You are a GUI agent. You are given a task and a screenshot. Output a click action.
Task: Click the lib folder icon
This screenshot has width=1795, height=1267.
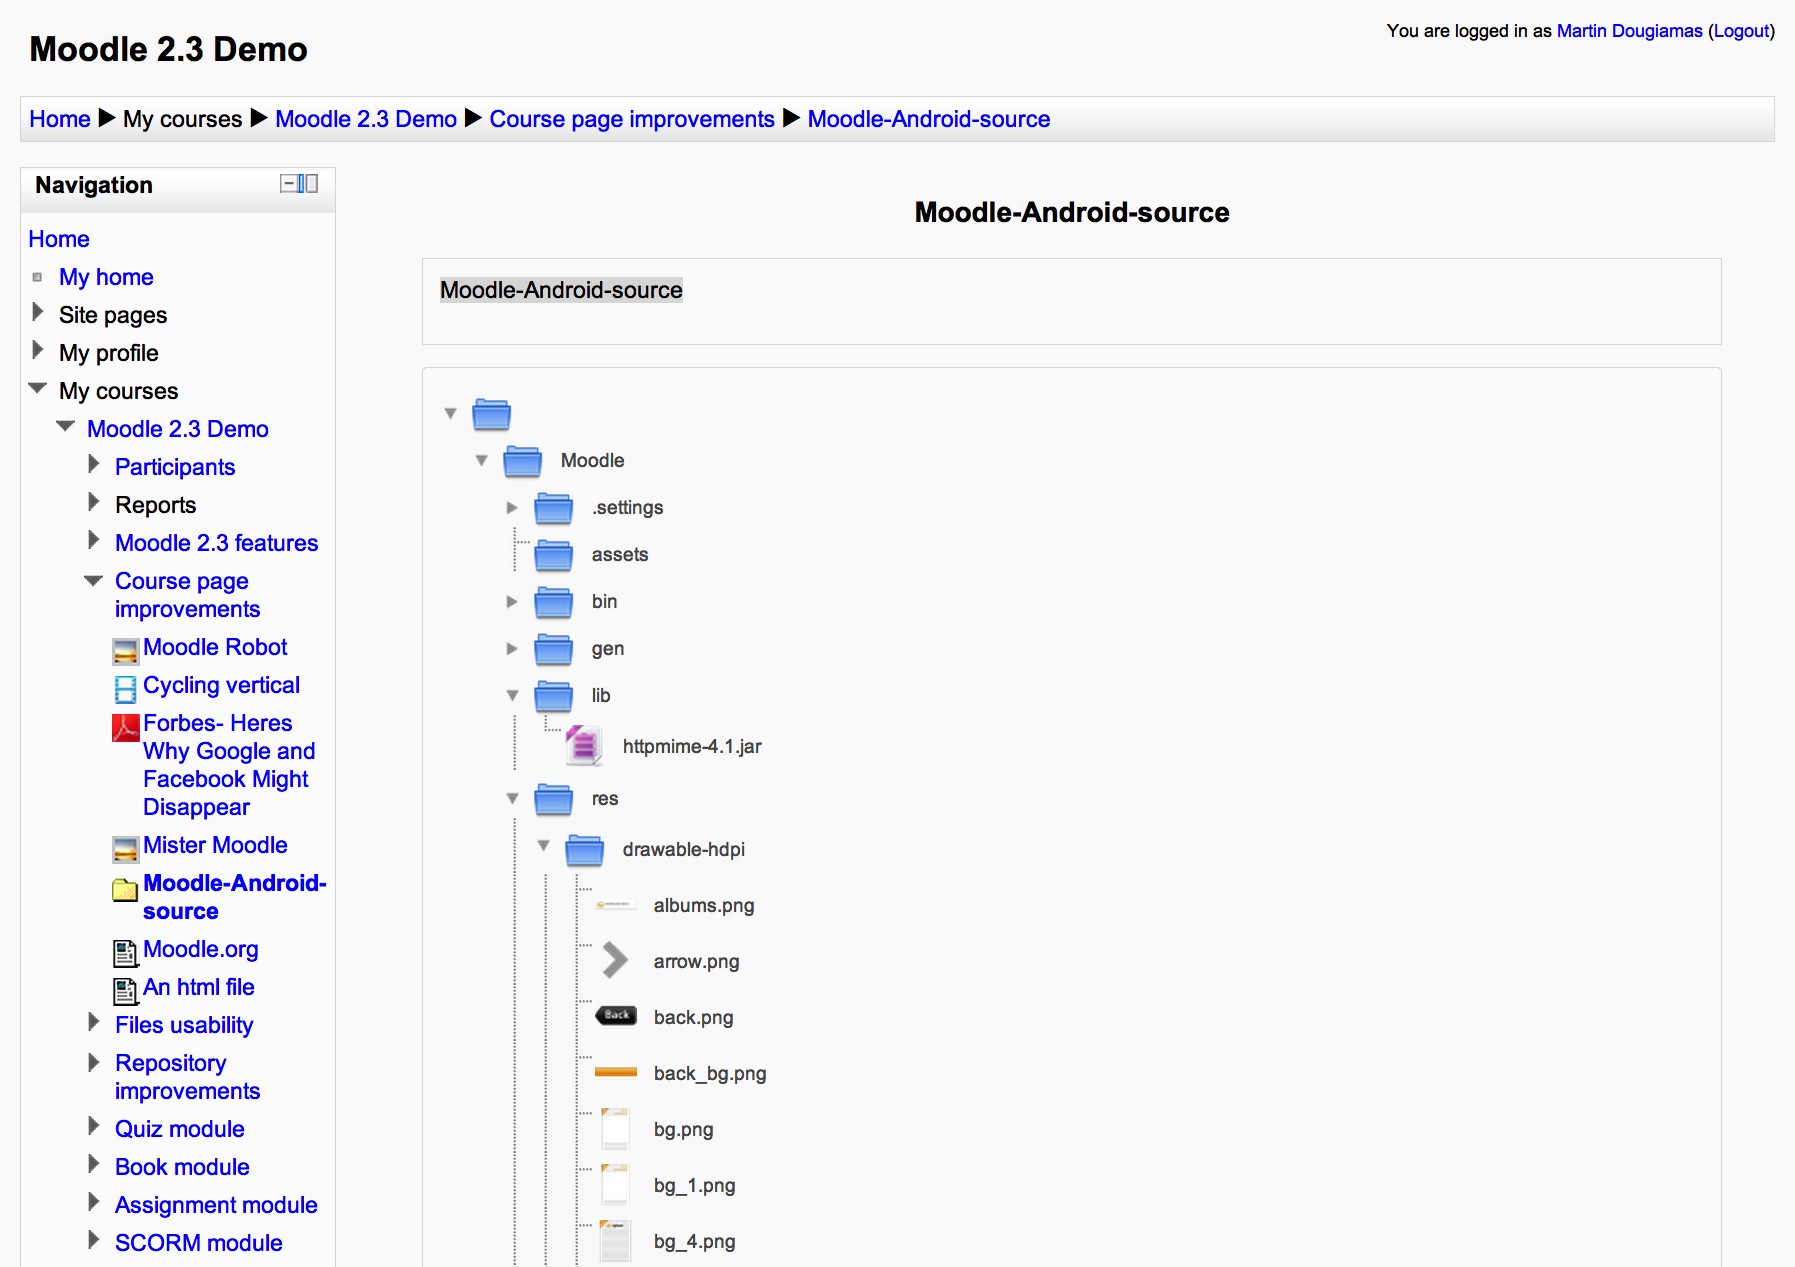553,696
